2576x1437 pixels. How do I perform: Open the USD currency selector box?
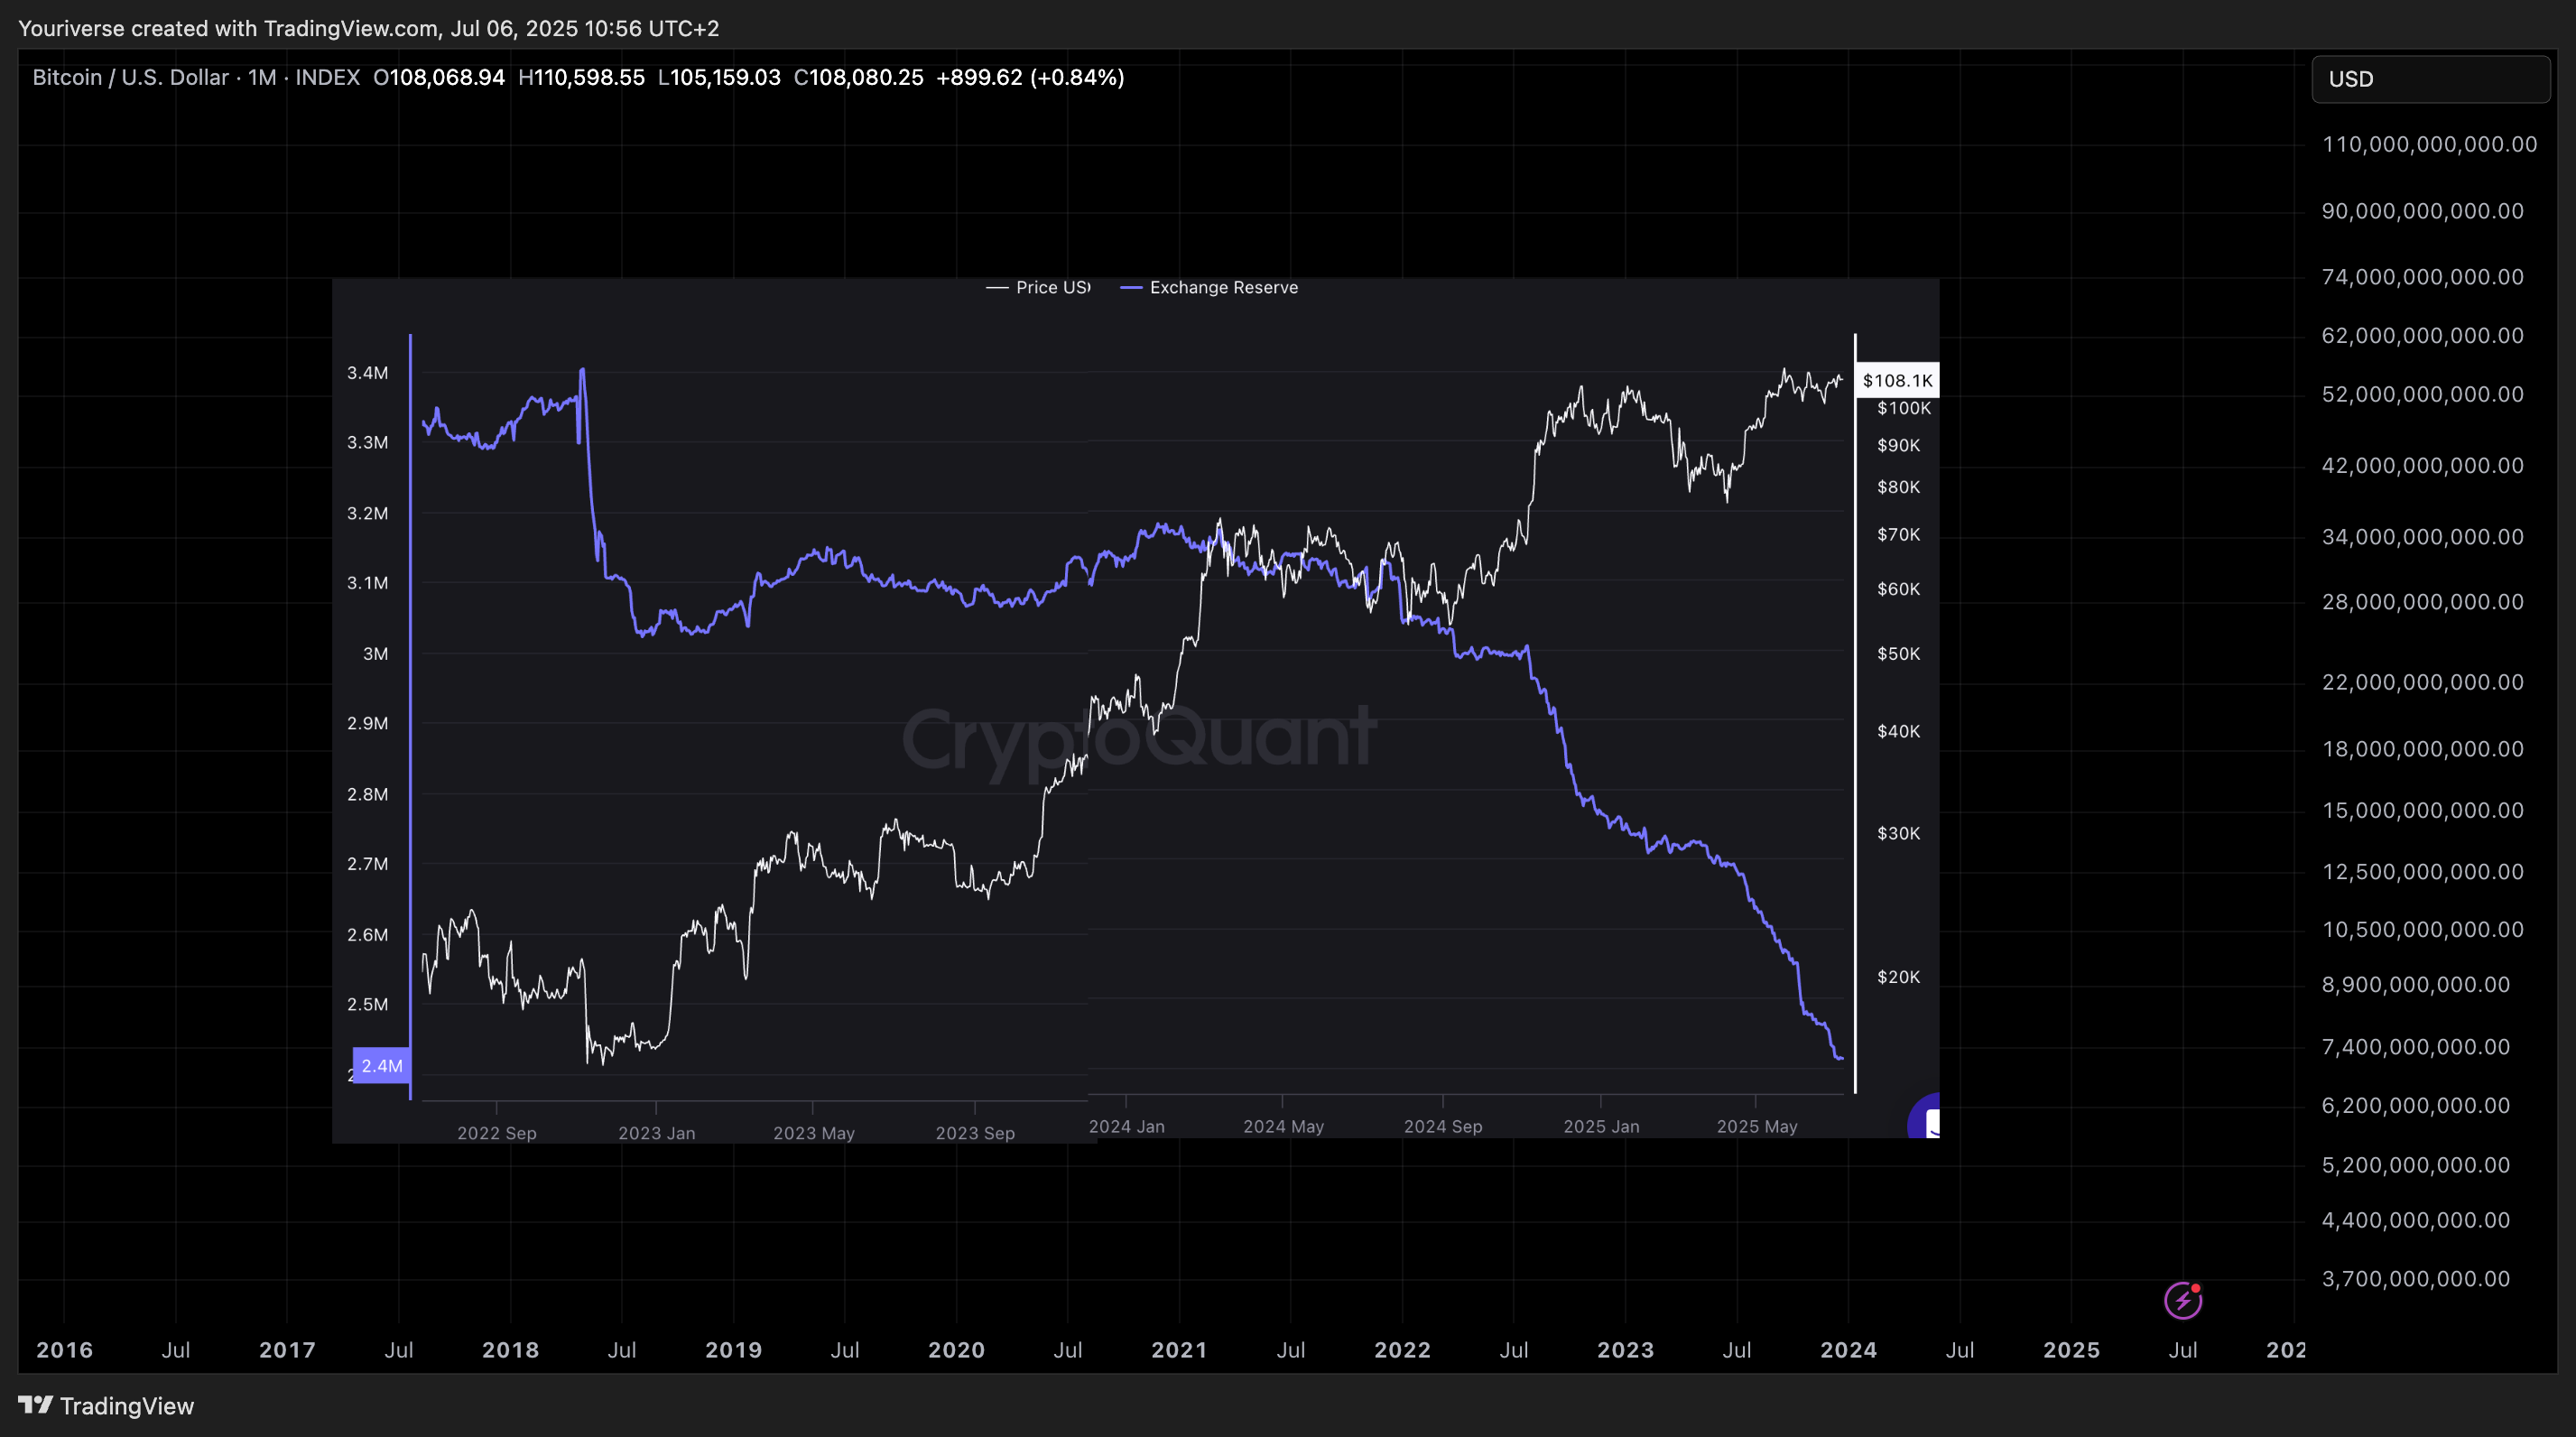pos(2431,79)
